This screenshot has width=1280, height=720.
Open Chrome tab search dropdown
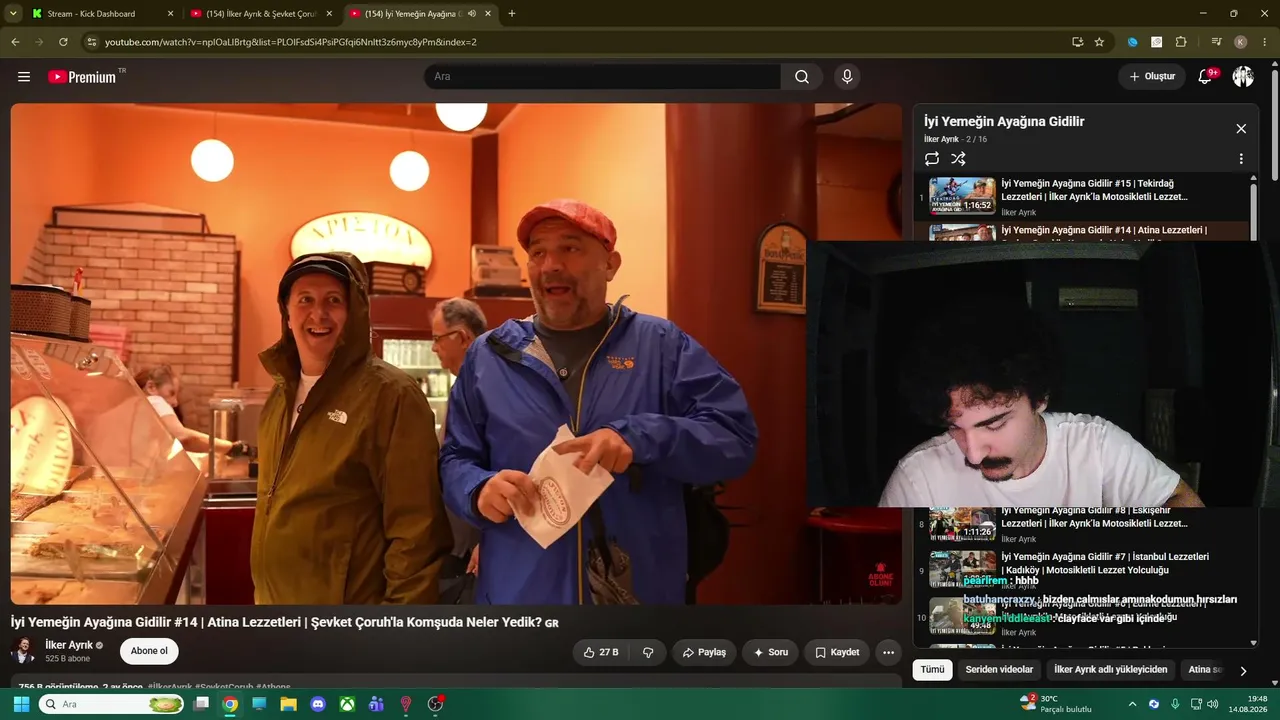click(x=13, y=14)
